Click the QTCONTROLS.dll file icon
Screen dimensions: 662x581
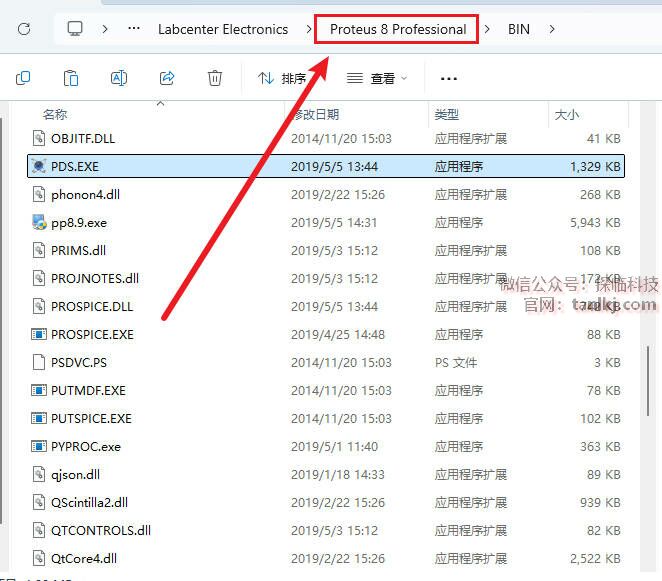pyautogui.click(x=39, y=530)
